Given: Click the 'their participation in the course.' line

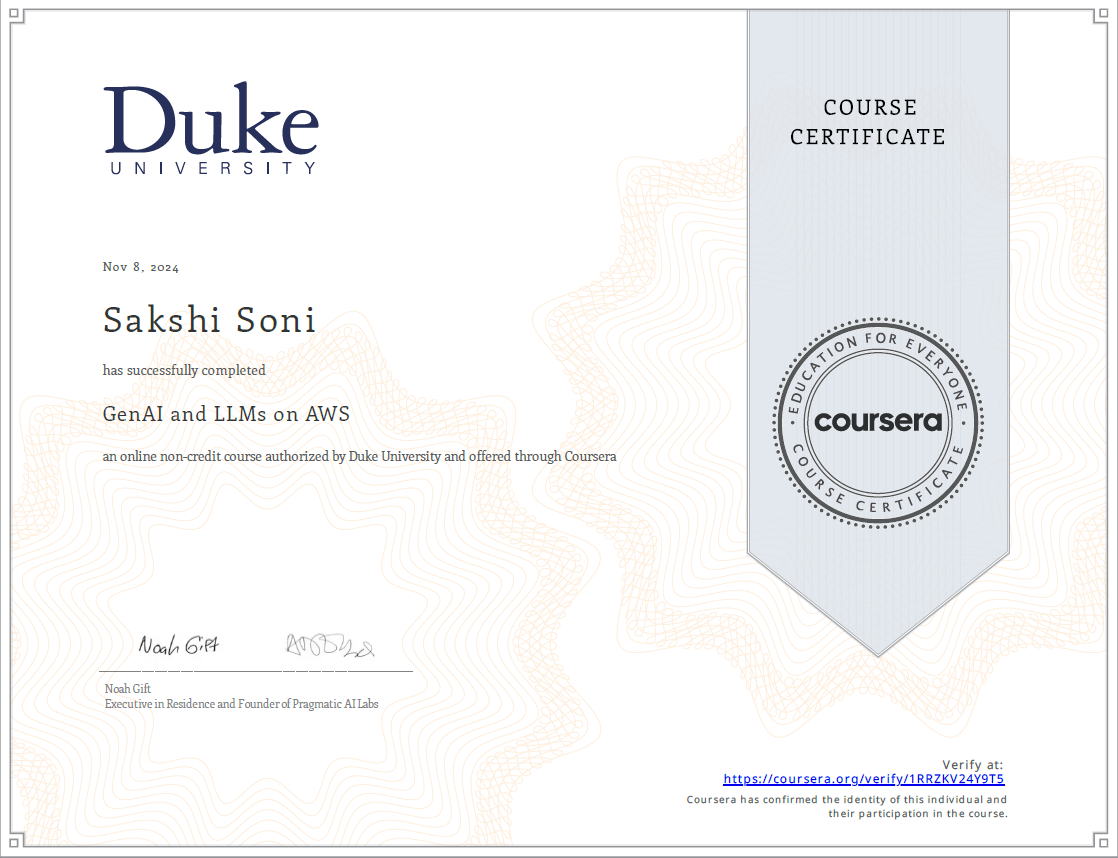Looking at the screenshot, I should pyautogui.click(x=918, y=814).
